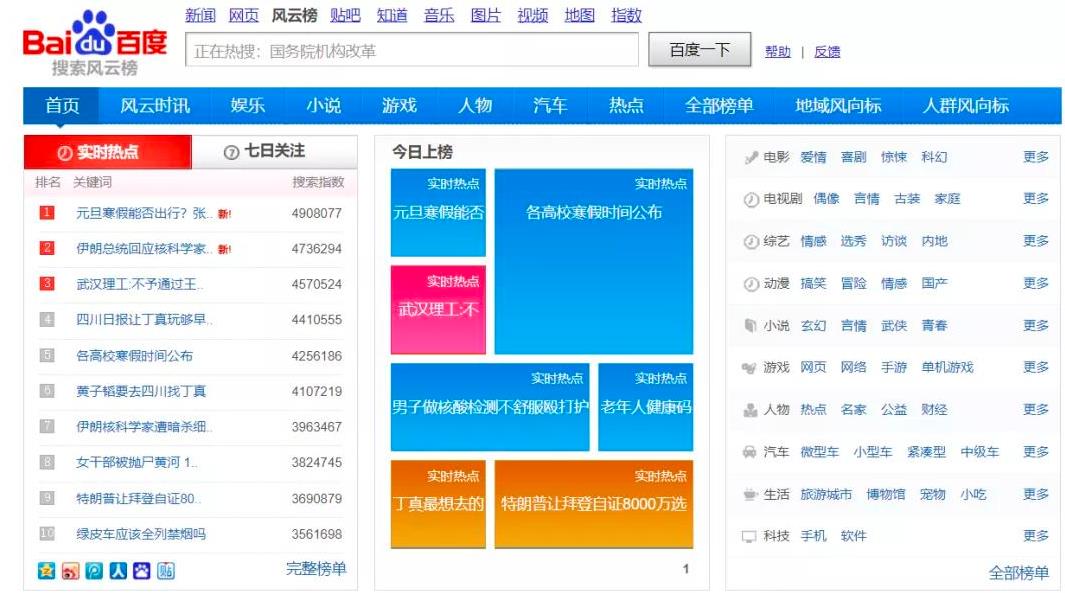The width and height of the screenshot is (1065, 593).
Task: Click the 百度一下 search button
Action: coord(700,50)
